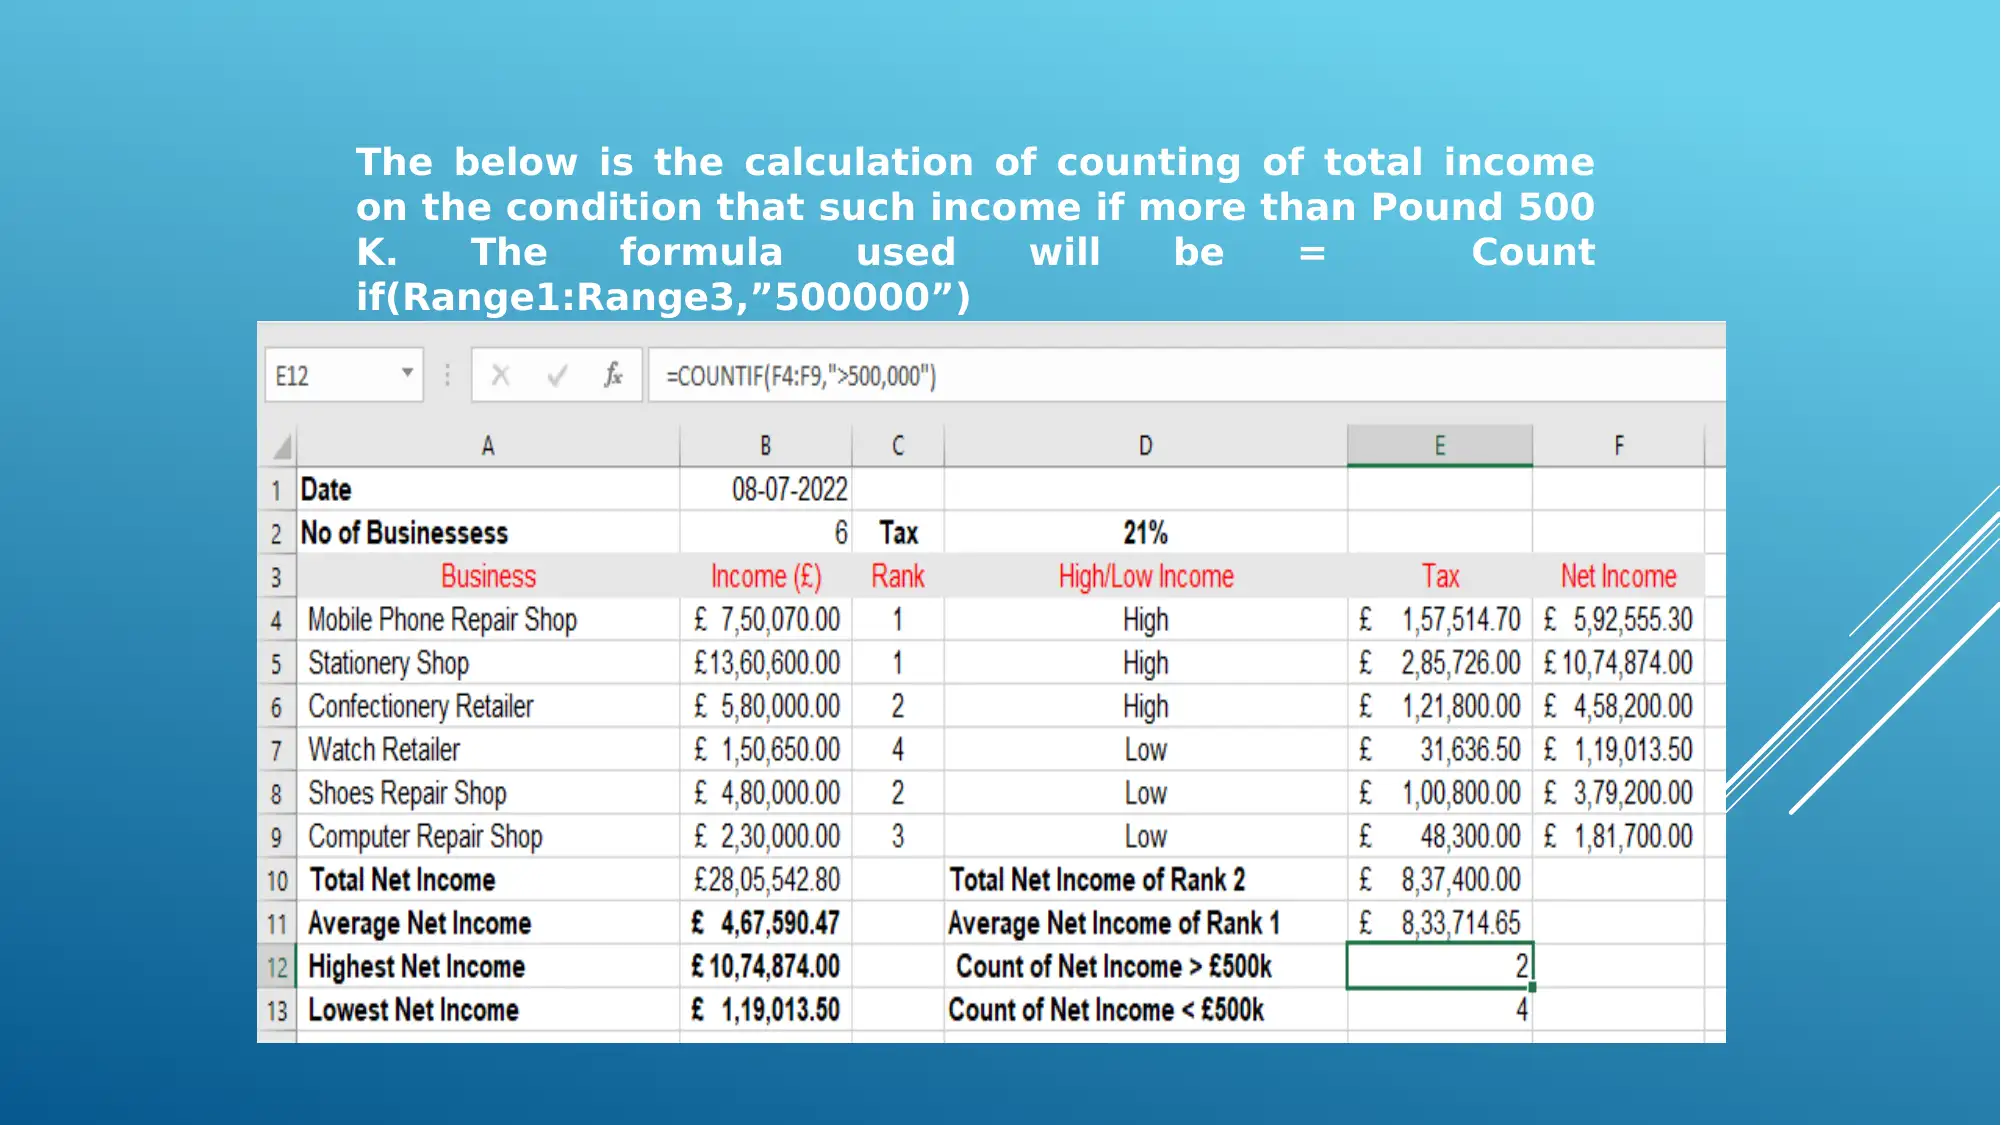Click the Average Net Income label
The height and width of the screenshot is (1125, 2001).
pyautogui.click(x=488, y=924)
